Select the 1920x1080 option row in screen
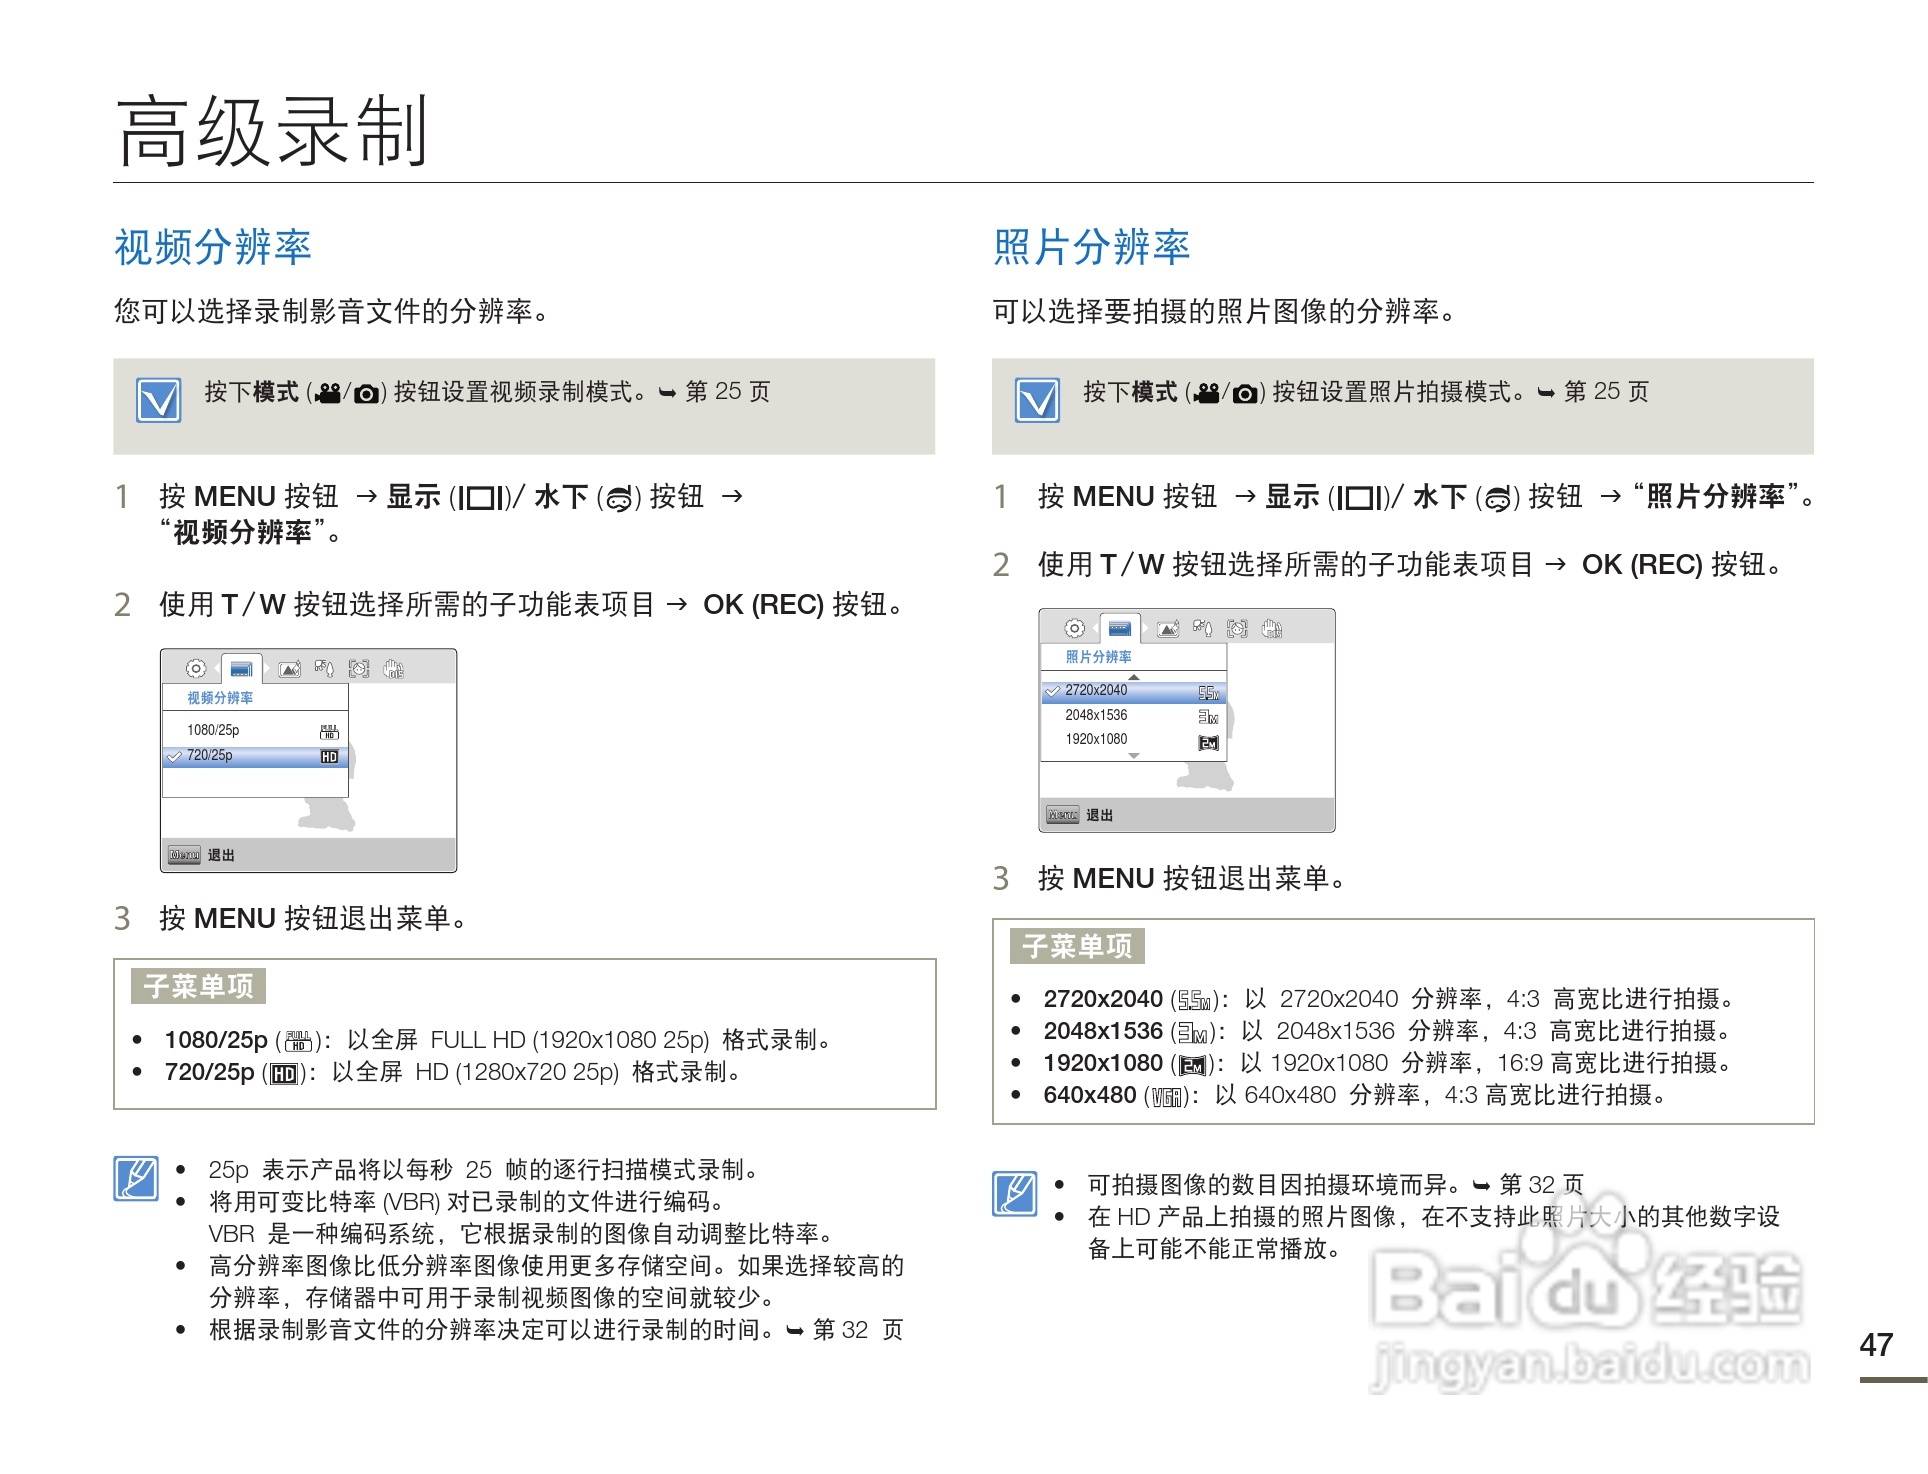 pos(1134,740)
